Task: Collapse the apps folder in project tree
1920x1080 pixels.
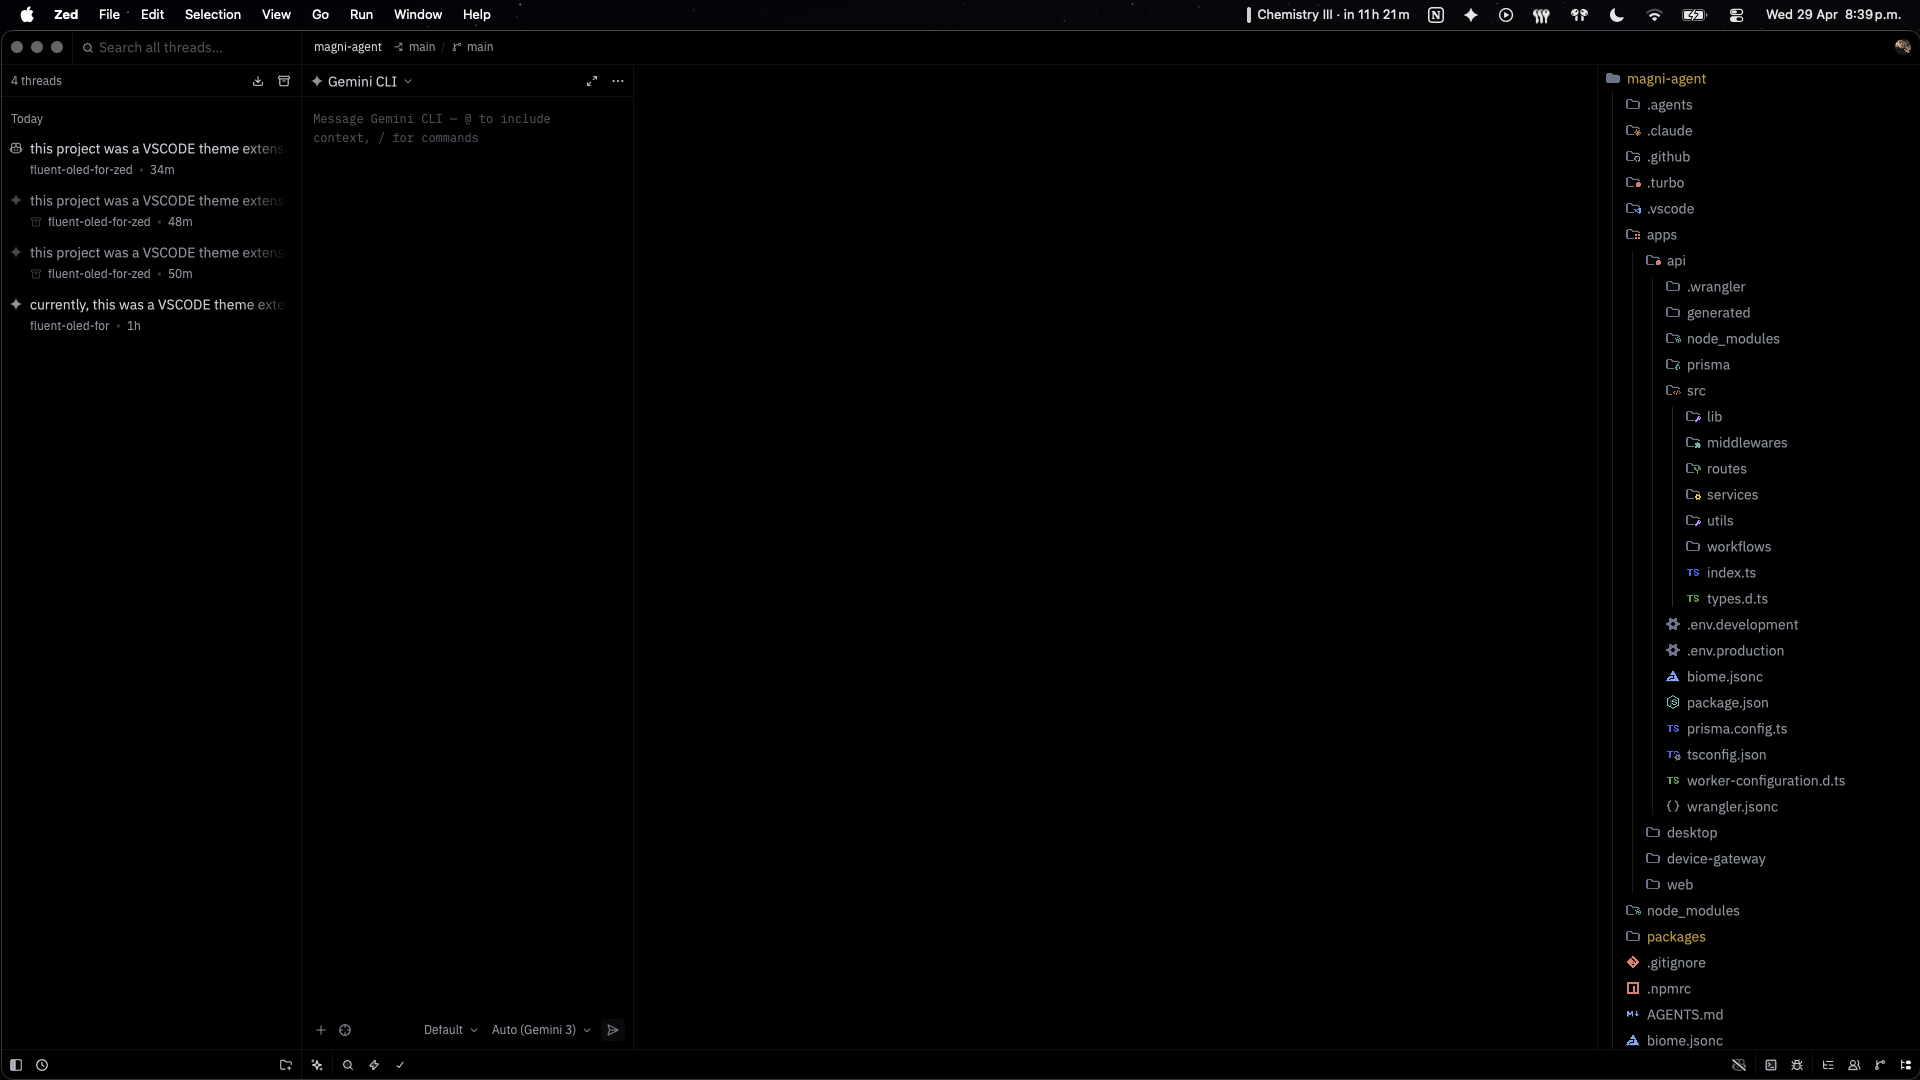Action: point(1661,235)
